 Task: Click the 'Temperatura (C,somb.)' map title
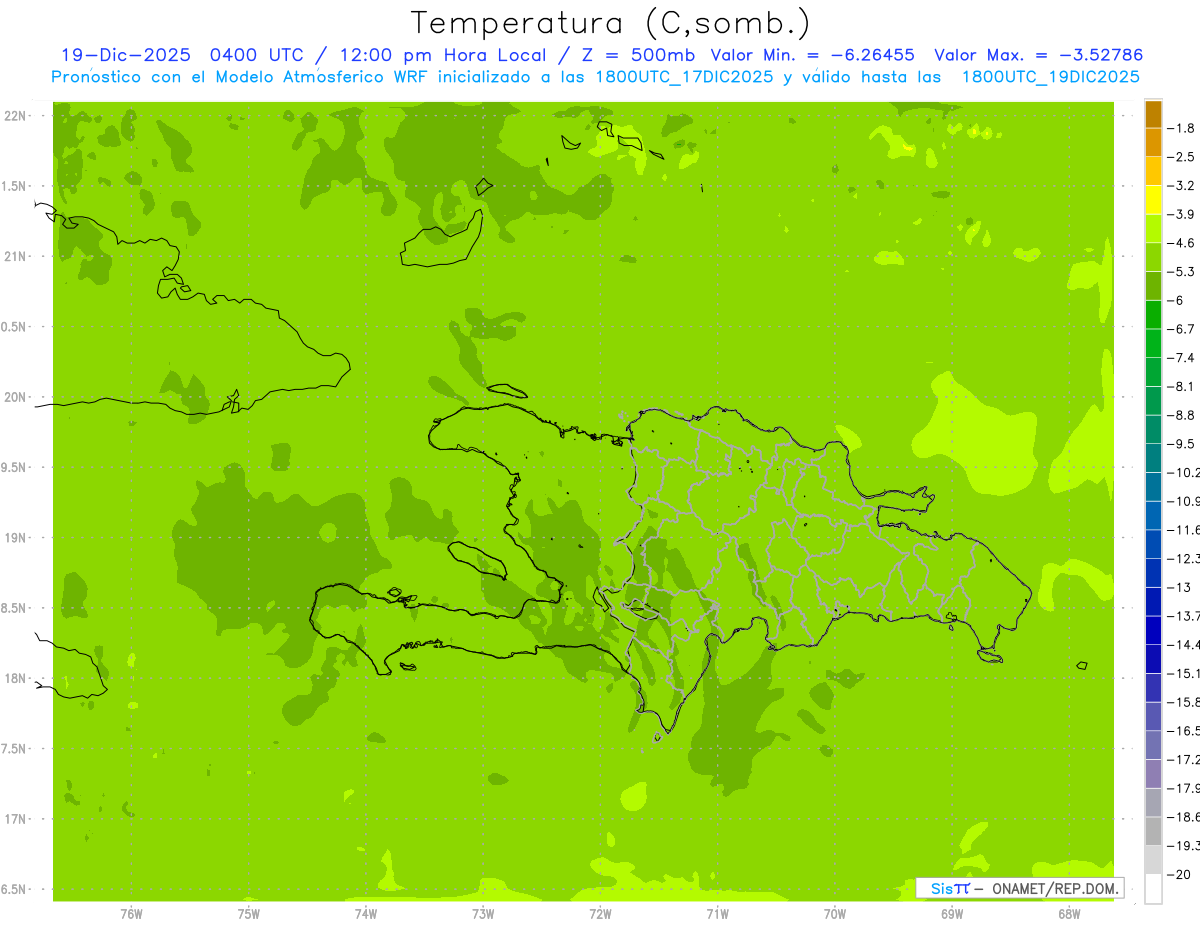(611, 23)
